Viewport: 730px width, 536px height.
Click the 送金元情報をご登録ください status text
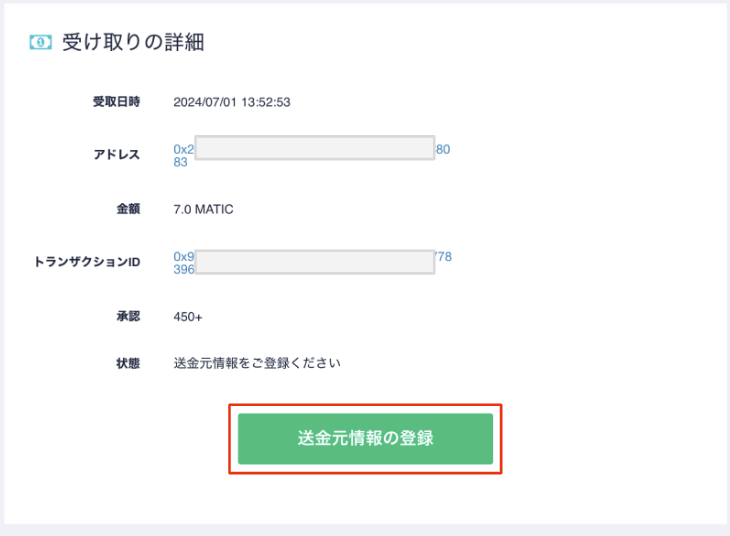pyautogui.click(x=257, y=362)
